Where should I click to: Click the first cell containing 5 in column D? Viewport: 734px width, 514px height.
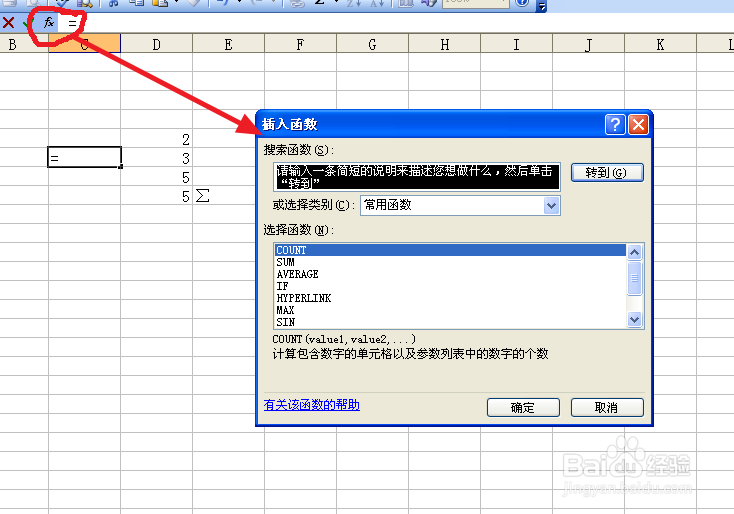(x=156, y=177)
